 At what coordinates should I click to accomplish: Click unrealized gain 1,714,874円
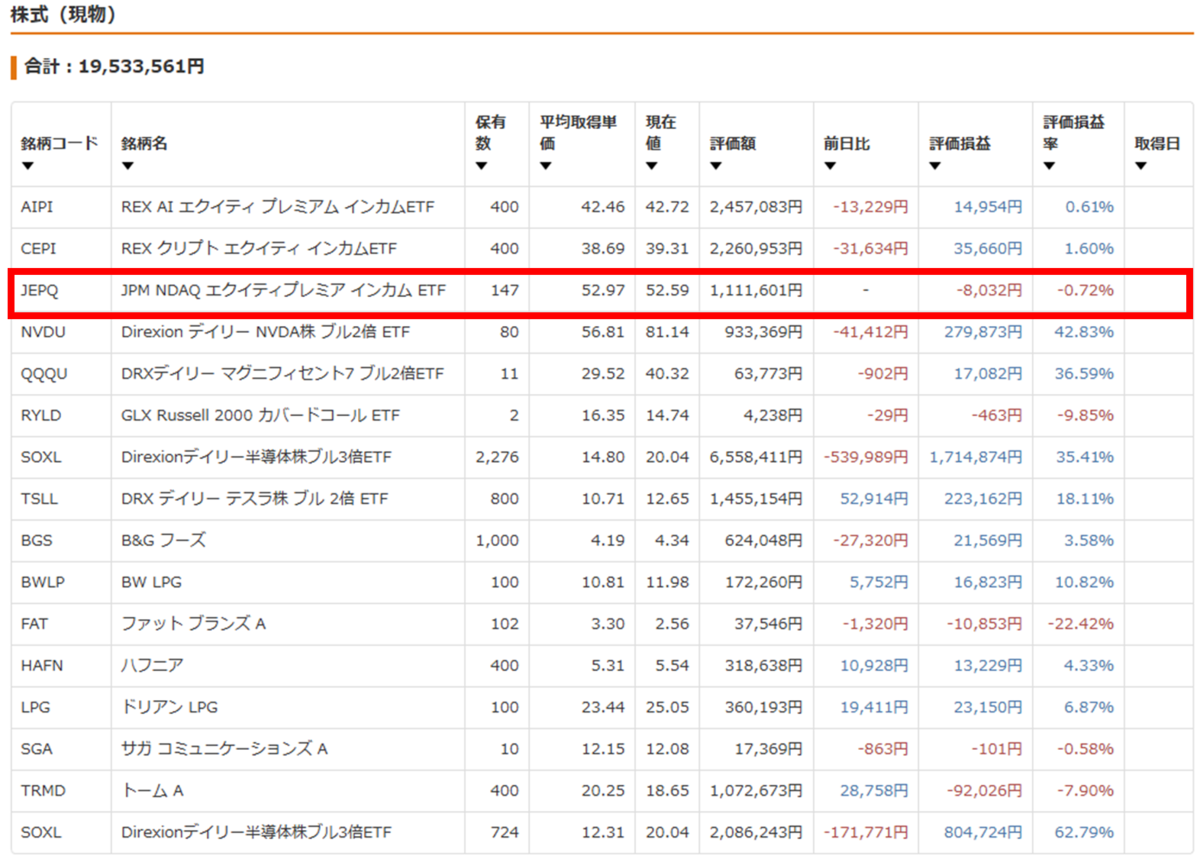[x=976, y=457]
